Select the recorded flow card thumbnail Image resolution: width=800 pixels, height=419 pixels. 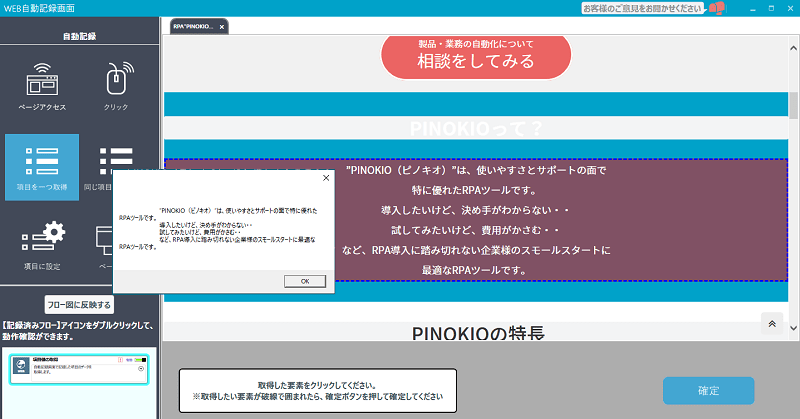[79, 369]
